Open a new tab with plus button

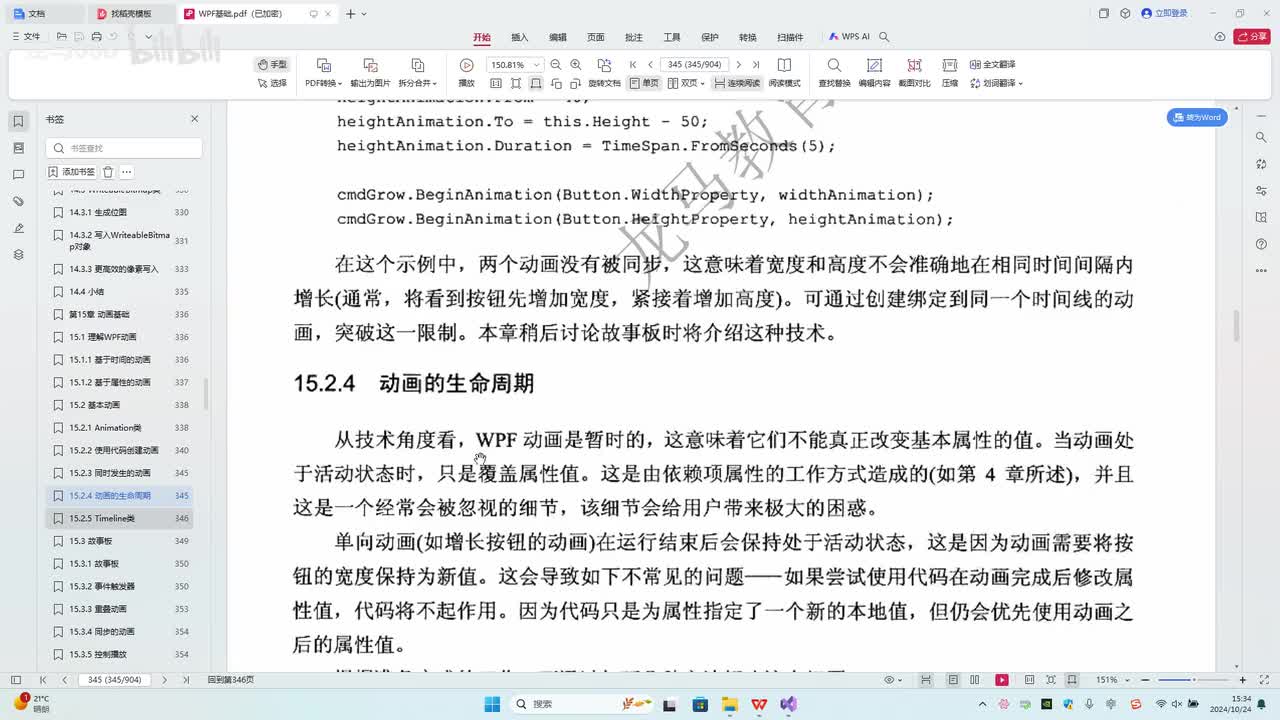(x=350, y=14)
